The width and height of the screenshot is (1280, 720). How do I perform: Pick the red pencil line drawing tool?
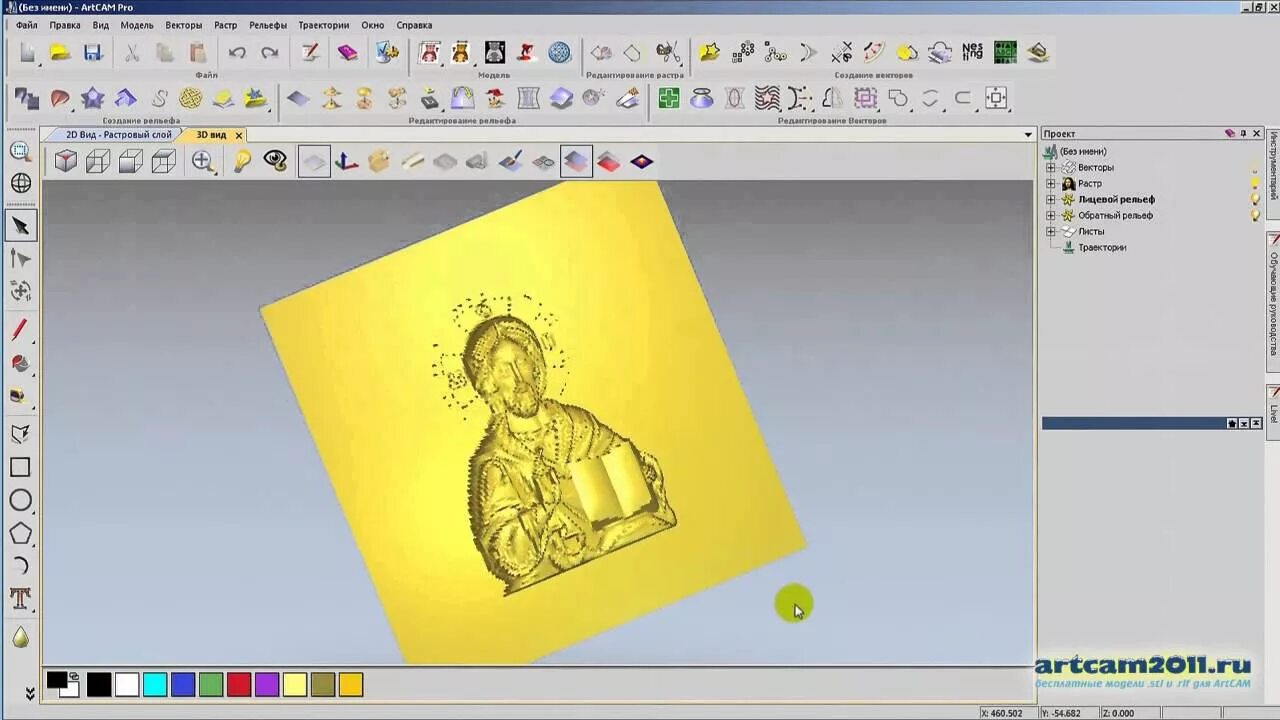[x=20, y=330]
